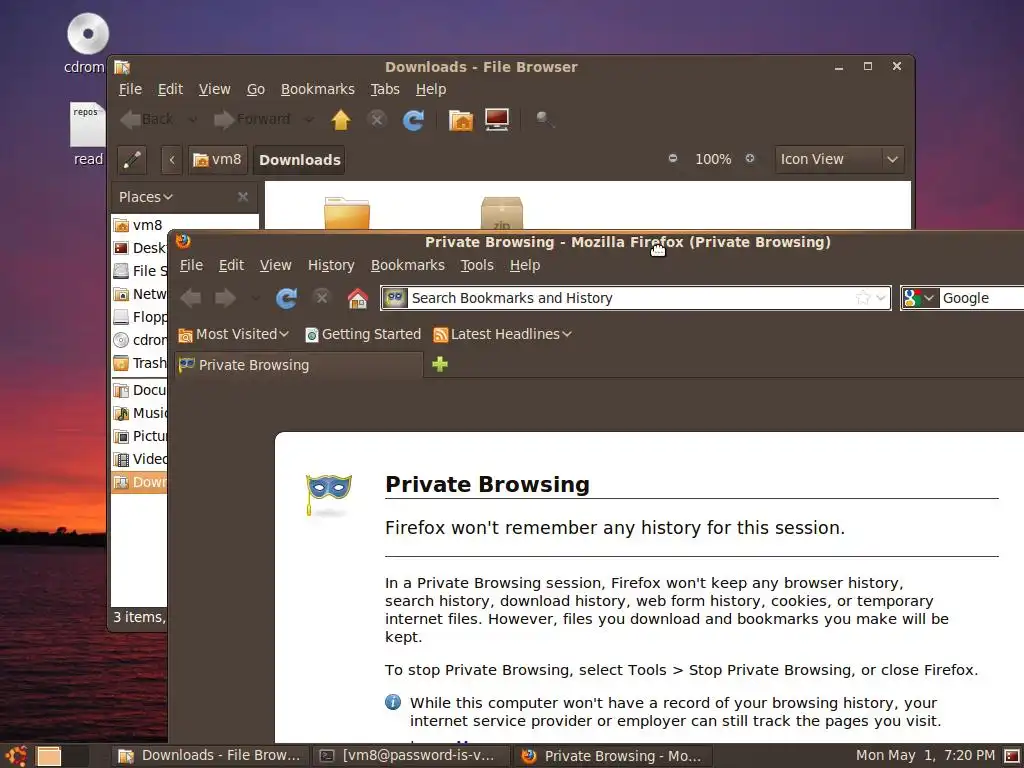
Task: Open the Firefox back-forward history dropdown
Action: coord(255,298)
